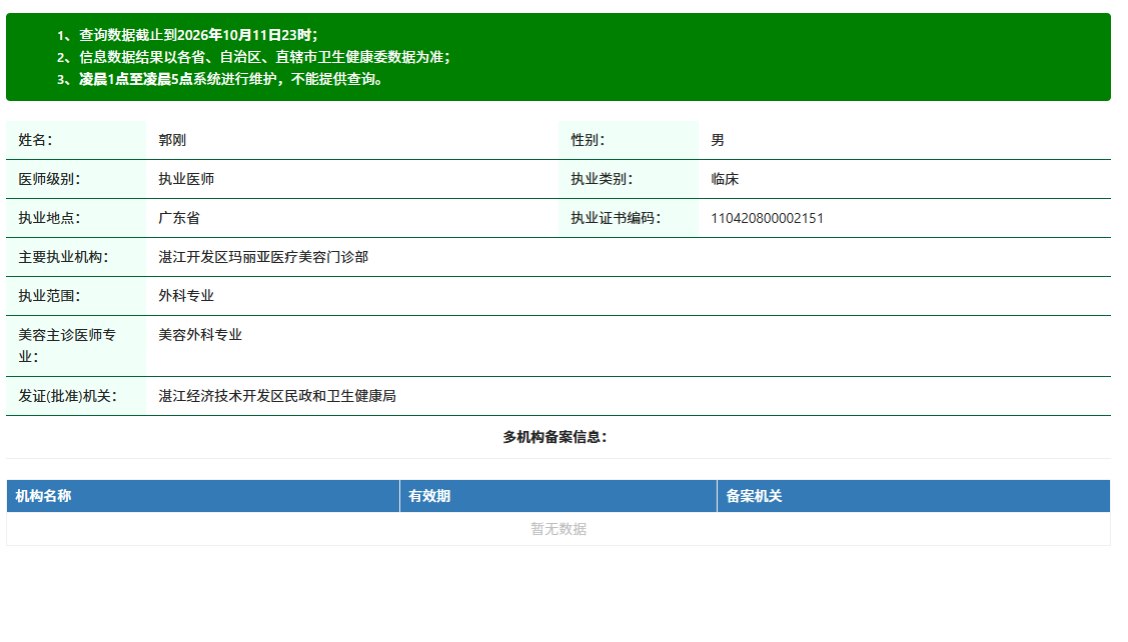This screenshot has height=642, width=1128.
Task: Select certificate number 110420800002151
Action: [767, 218]
